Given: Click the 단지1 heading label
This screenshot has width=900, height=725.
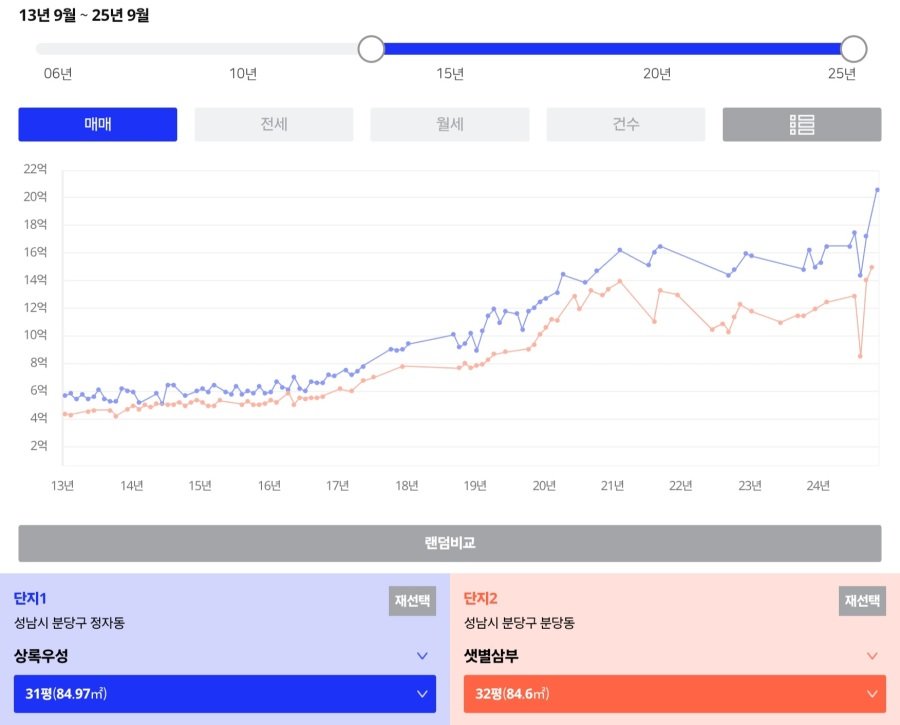Looking at the screenshot, I should pos(31,599).
